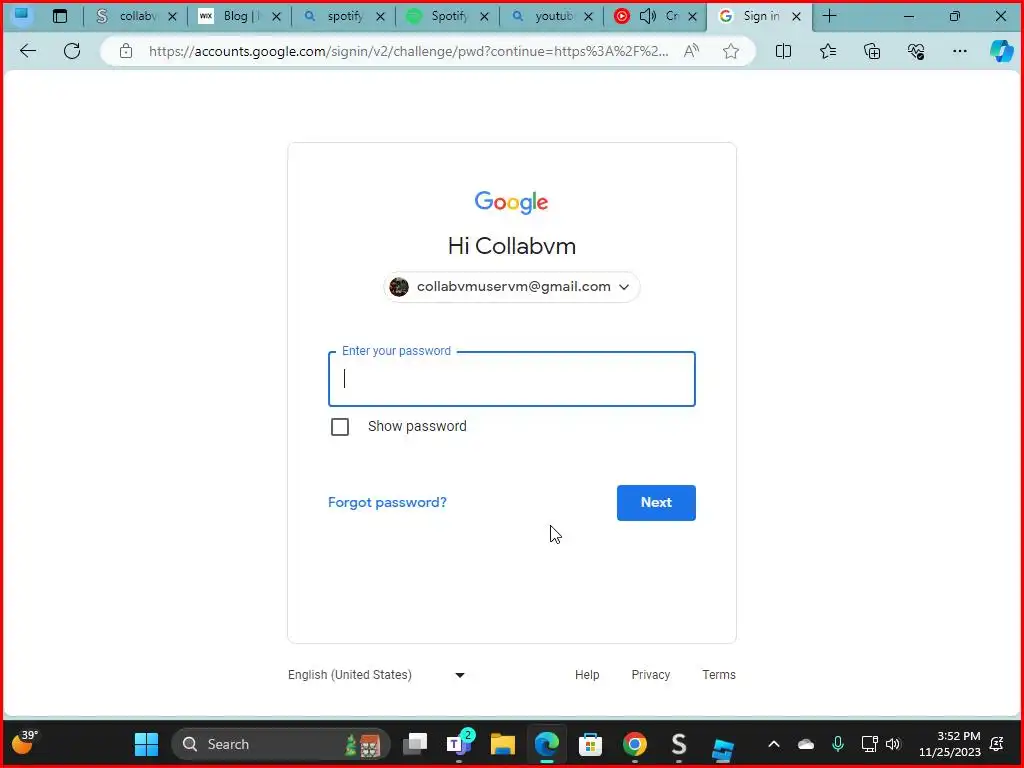1024x768 pixels.
Task: Open a new browser tab
Action: pyautogui.click(x=829, y=16)
